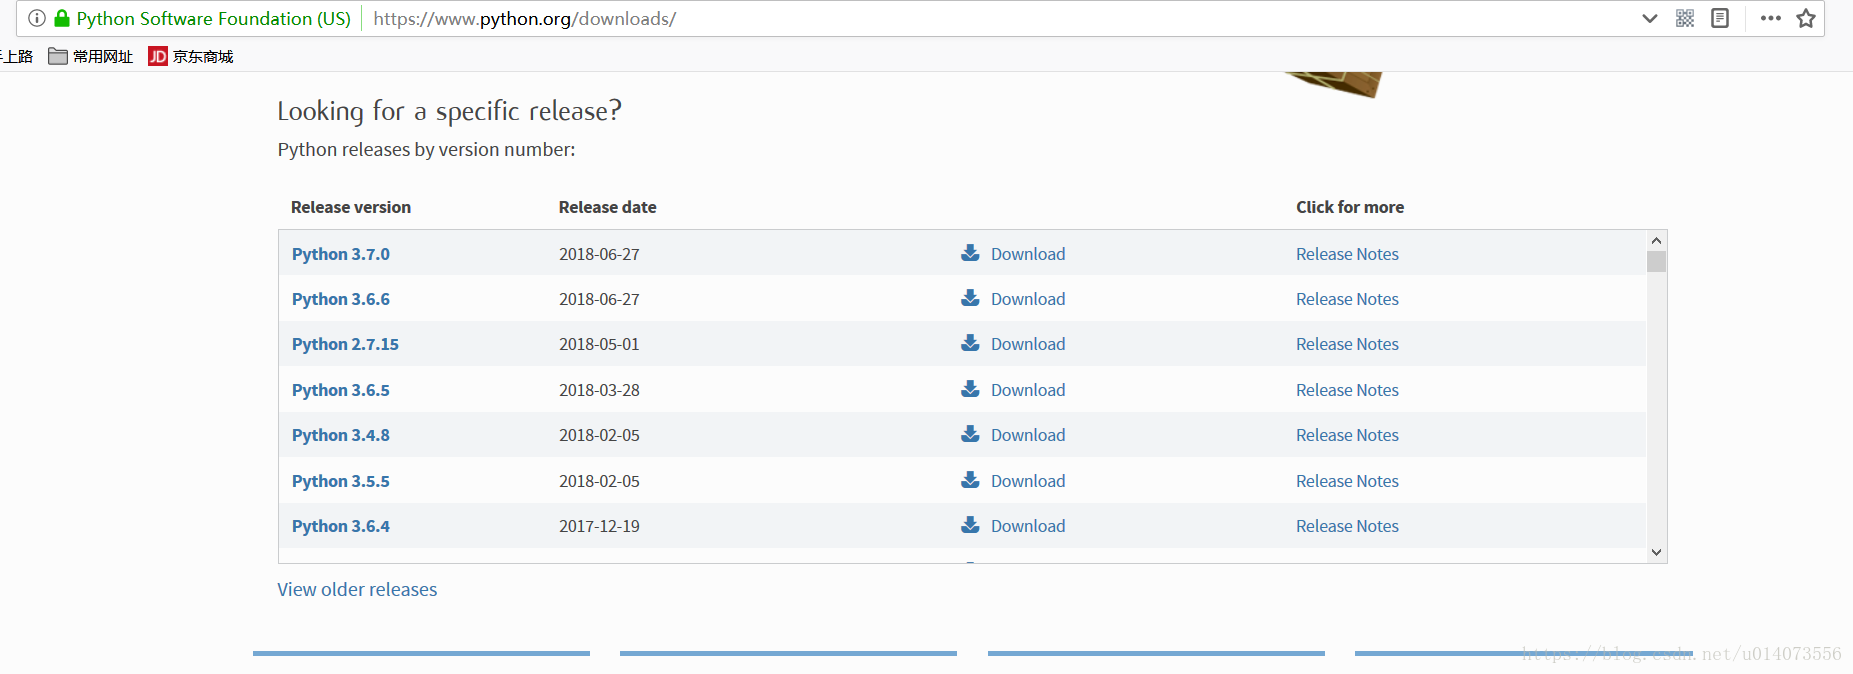The image size is (1853, 674).
Task: Open the Python 2.7.15 release link
Action: pos(345,344)
